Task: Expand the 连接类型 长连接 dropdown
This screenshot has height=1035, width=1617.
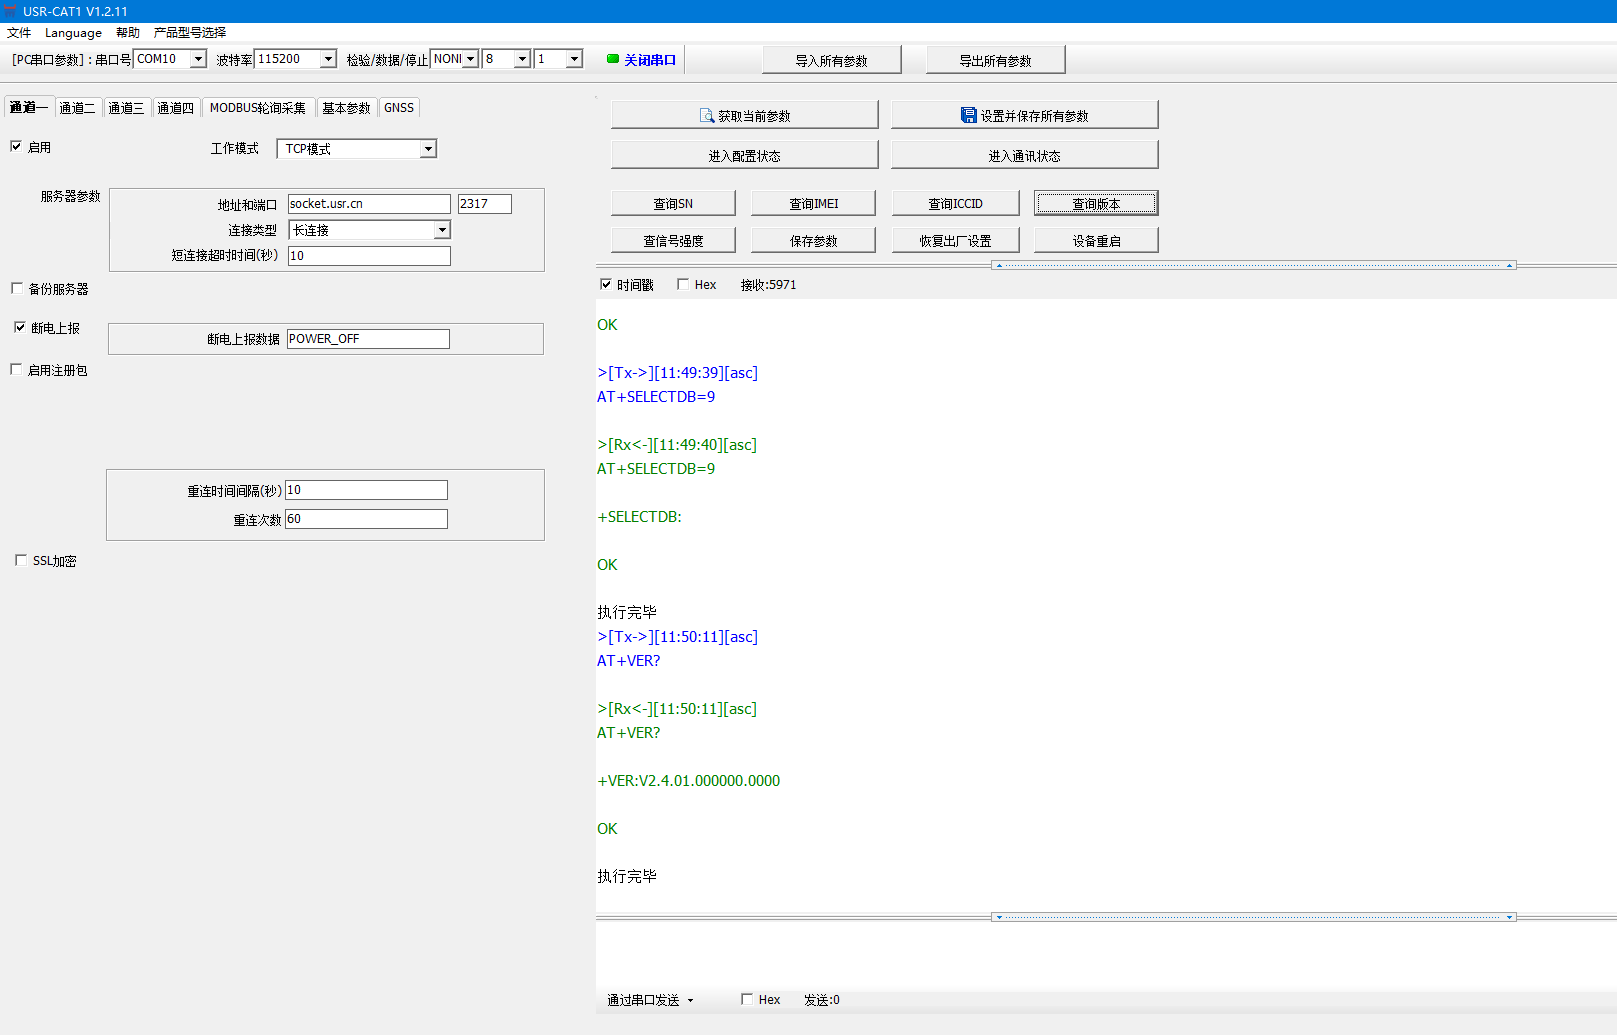Action: (441, 230)
